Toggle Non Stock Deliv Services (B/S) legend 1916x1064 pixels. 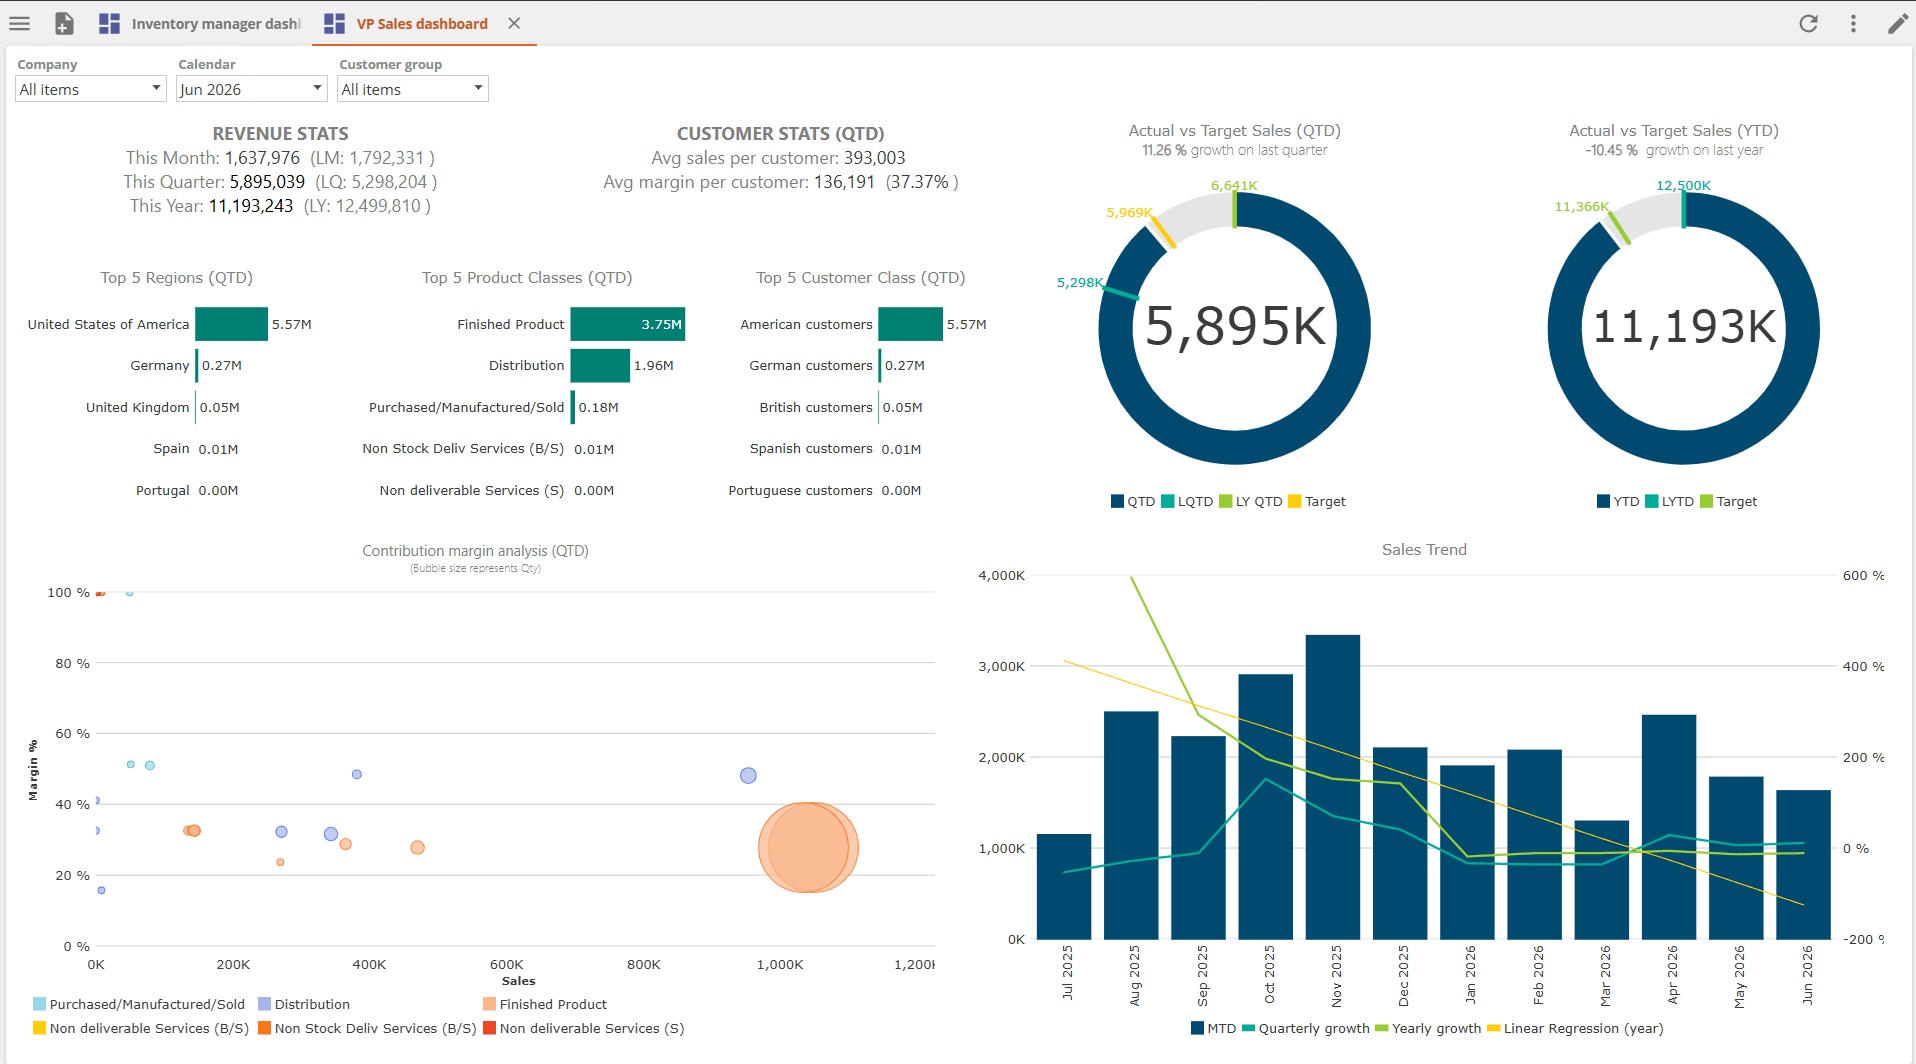coord(367,1028)
